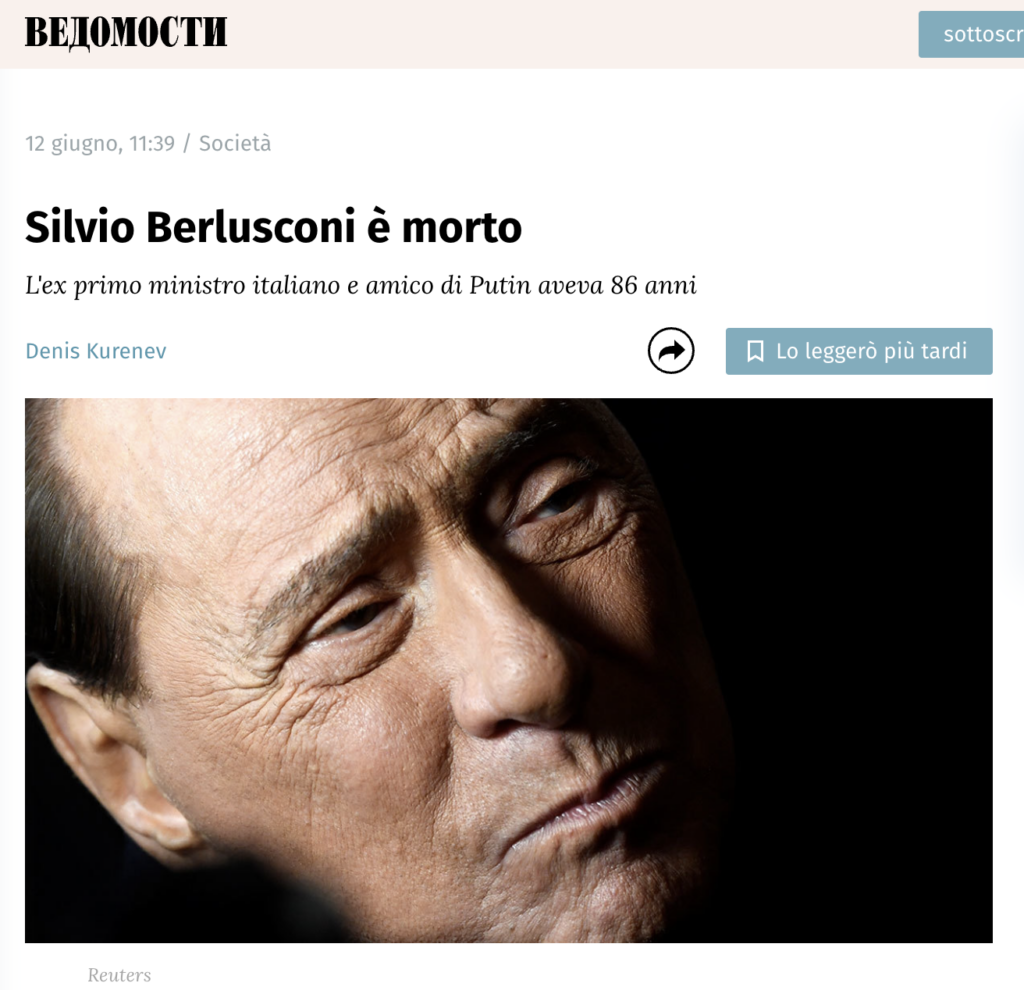Click the bookmark icon in the save button
The image size is (1024, 990).
tap(755, 351)
